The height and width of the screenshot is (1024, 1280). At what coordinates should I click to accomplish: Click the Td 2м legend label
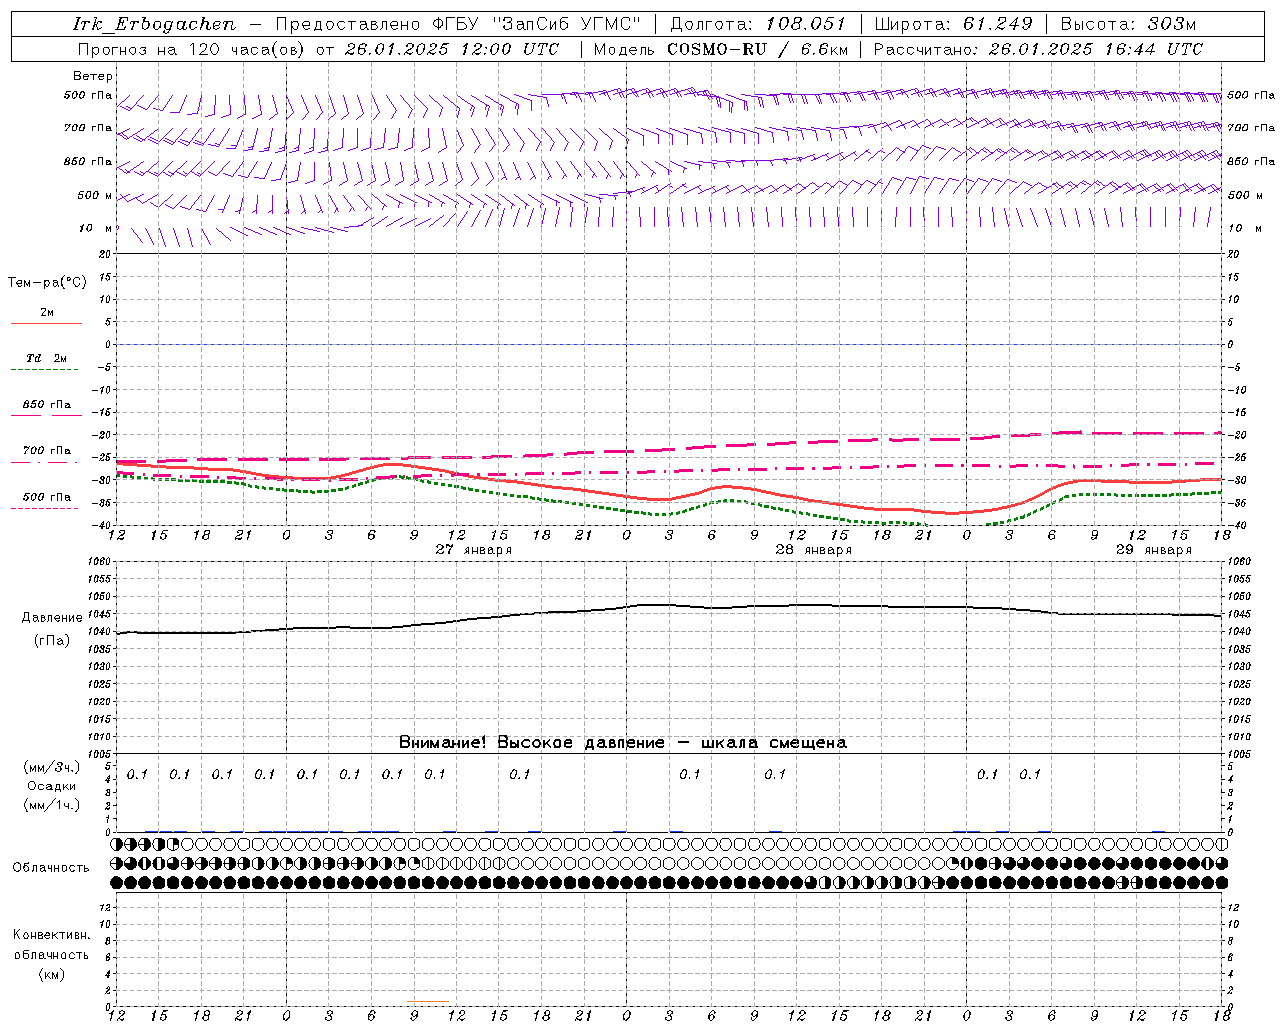click(47, 358)
